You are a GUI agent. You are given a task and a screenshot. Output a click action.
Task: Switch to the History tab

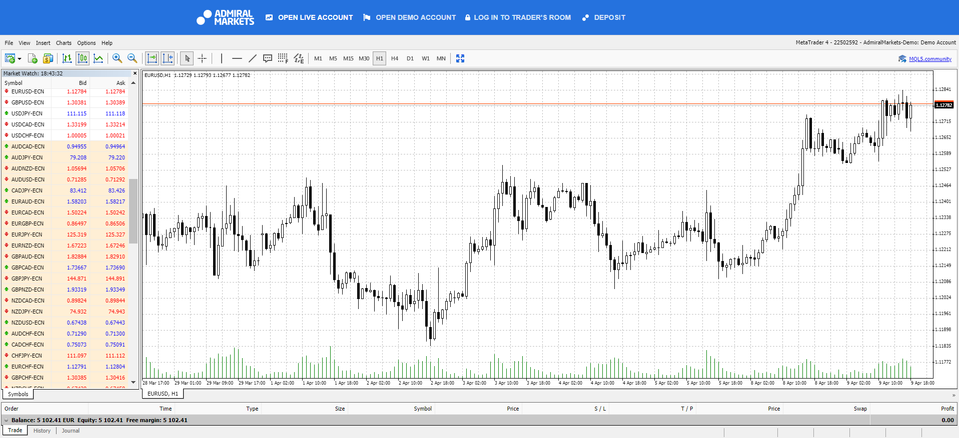point(42,431)
